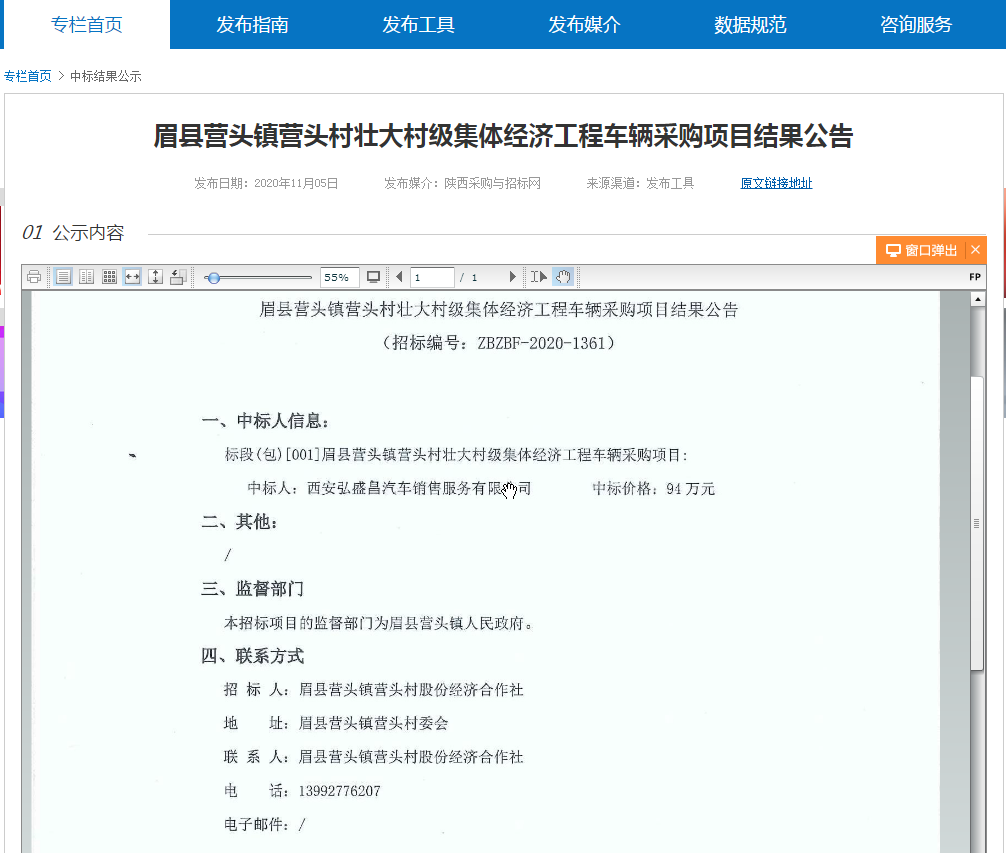
Task: Go to the previous page arrow
Action: click(x=399, y=277)
